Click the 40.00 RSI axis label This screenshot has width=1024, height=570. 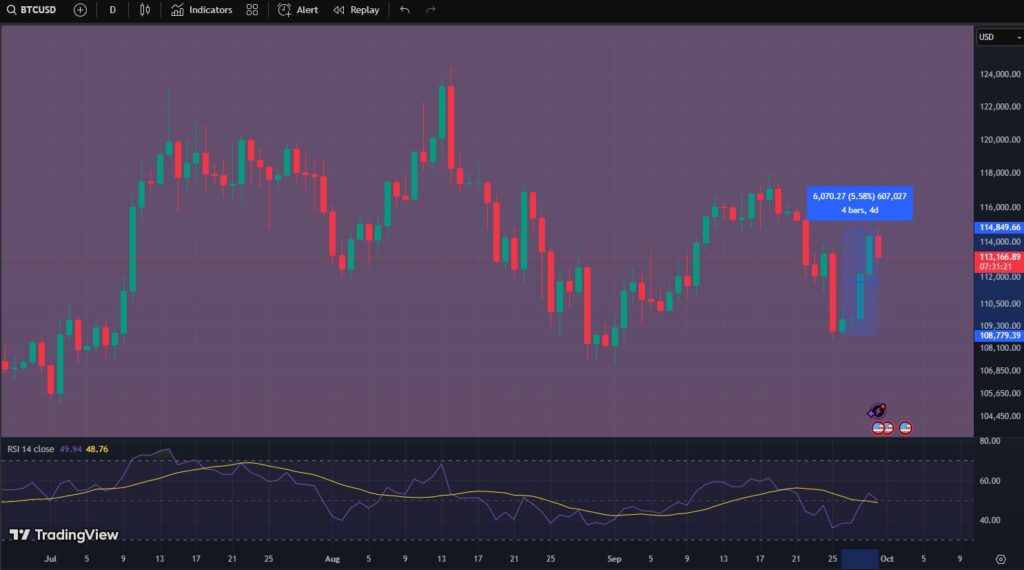coord(990,520)
